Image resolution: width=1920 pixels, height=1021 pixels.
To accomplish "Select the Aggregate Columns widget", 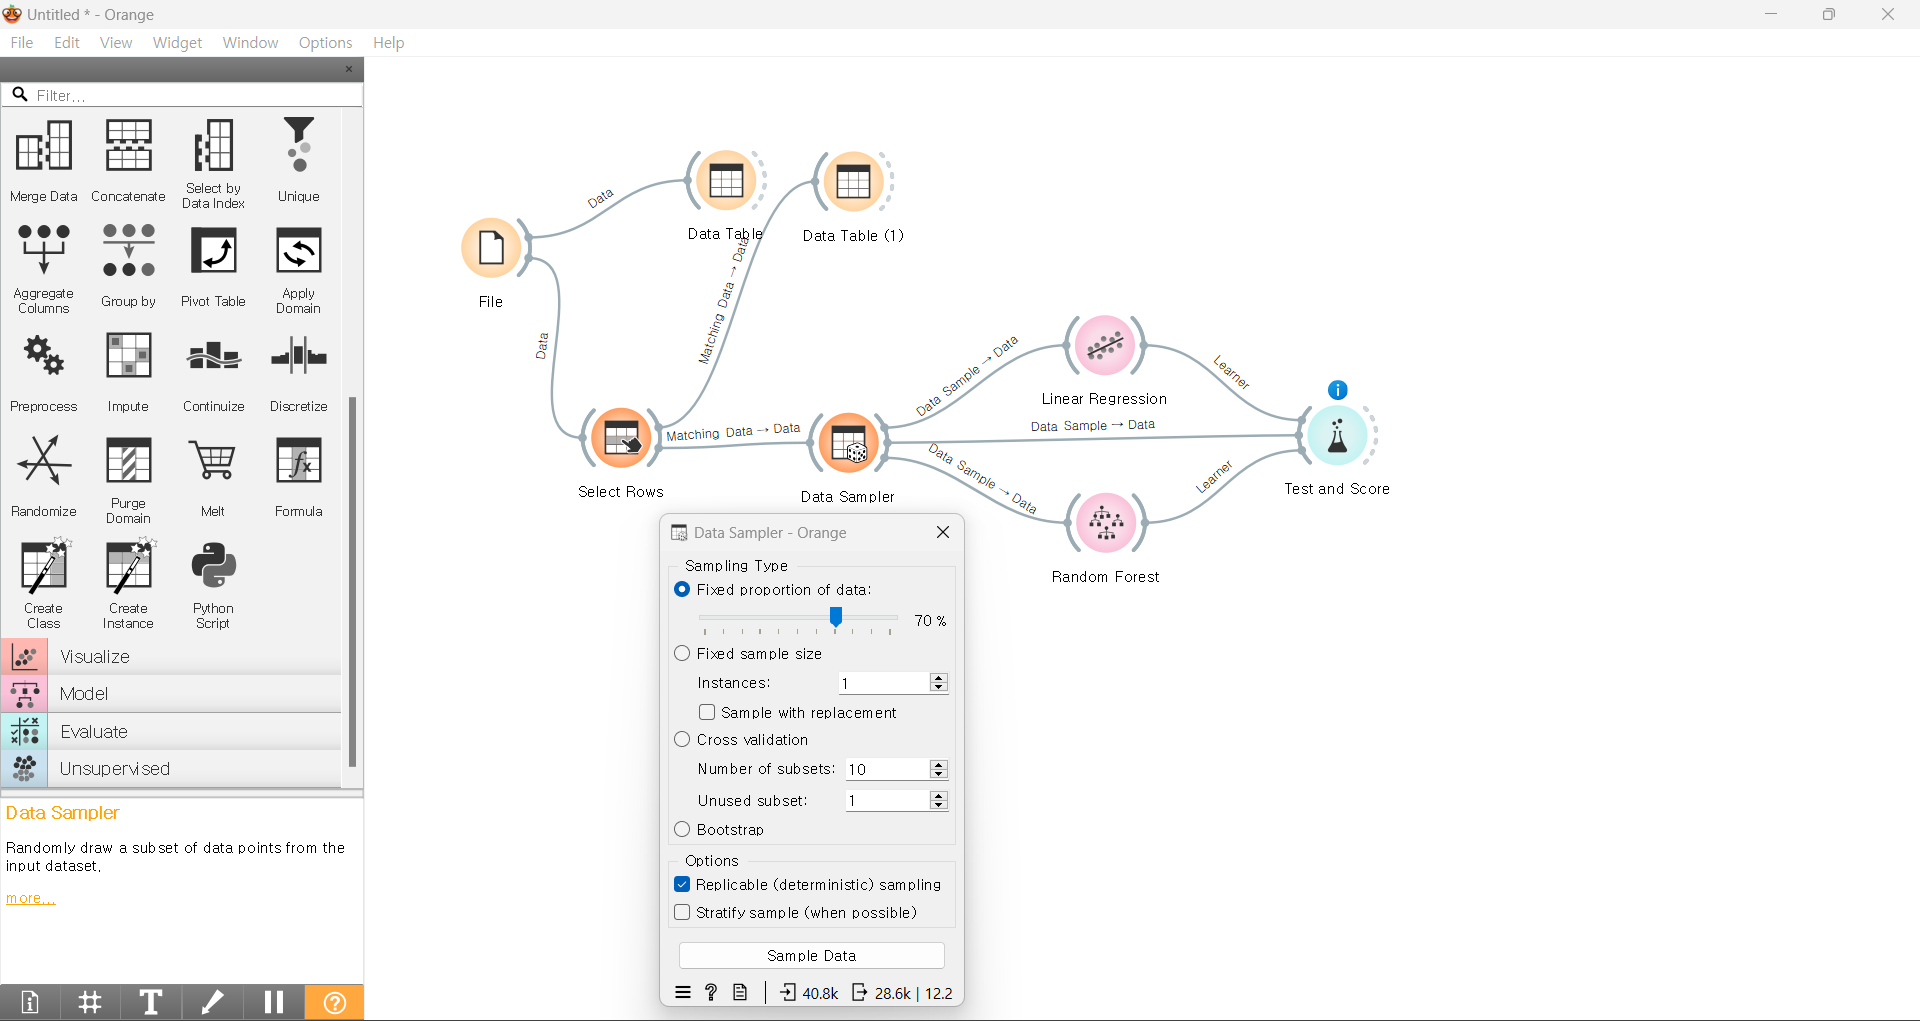I will tap(43, 268).
